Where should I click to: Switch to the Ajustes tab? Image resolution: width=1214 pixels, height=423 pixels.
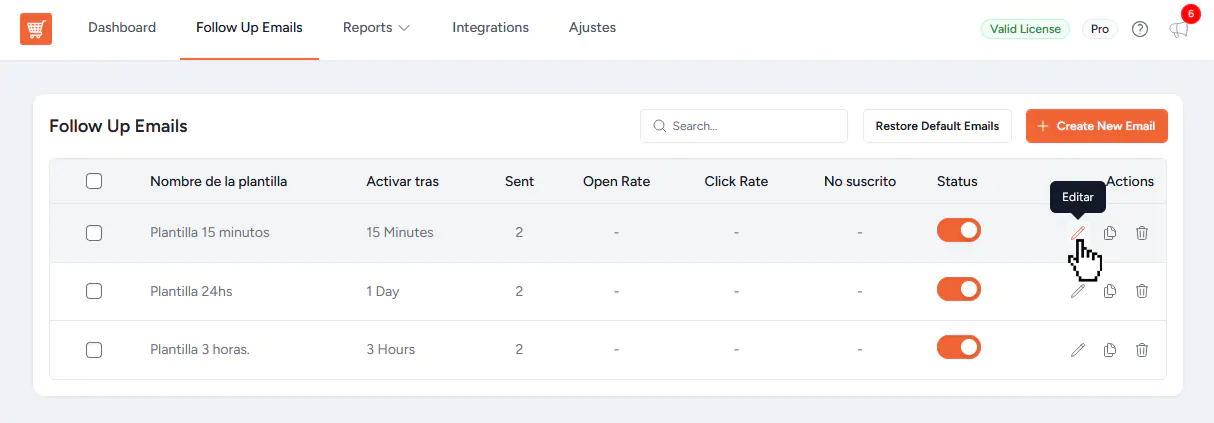pyautogui.click(x=592, y=28)
